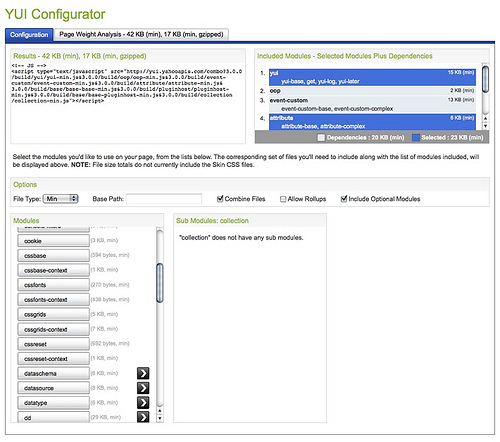The image size is (500, 442).
Task: Click the attribute included module row
Action: (x=372, y=122)
